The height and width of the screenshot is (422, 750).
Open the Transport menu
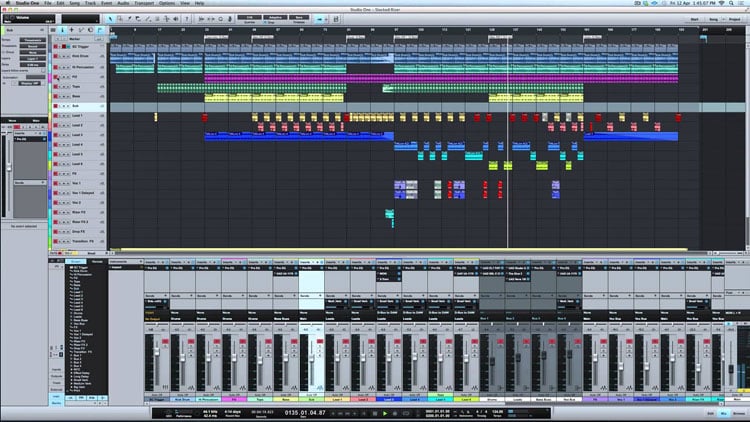[144, 3]
